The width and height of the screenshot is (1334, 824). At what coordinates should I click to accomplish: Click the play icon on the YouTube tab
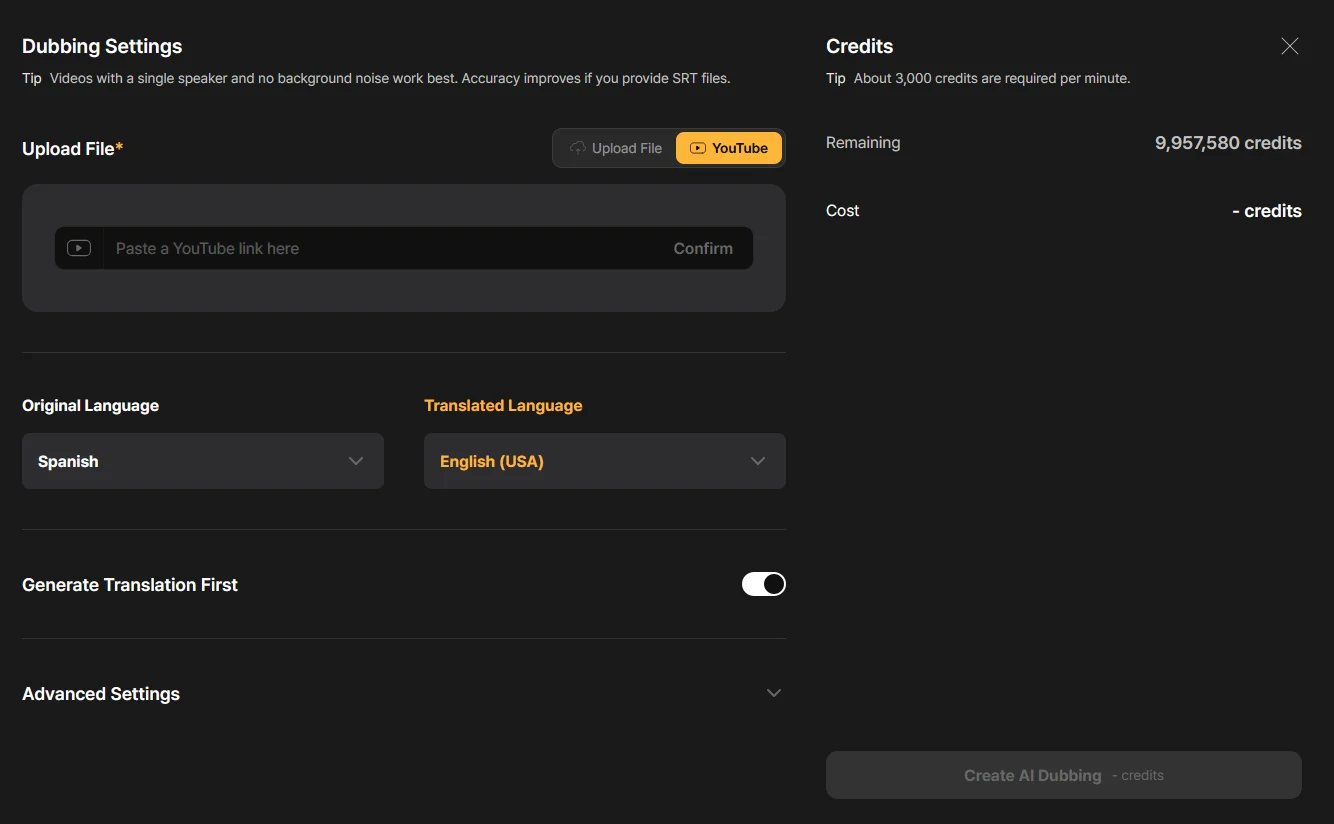tap(698, 148)
